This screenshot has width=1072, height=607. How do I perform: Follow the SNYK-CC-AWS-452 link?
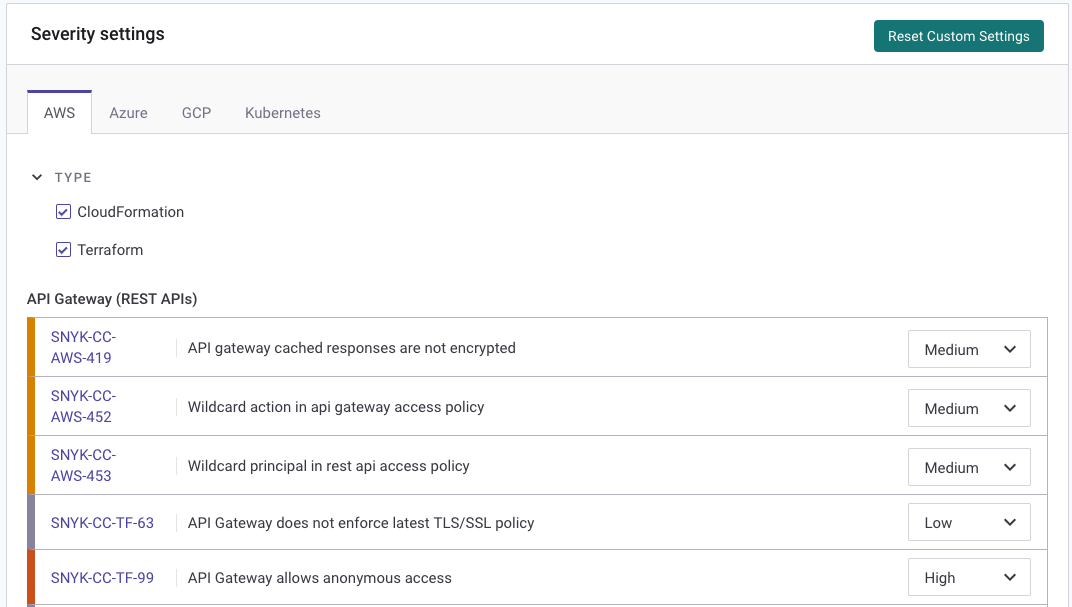click(x=83, y=406)
